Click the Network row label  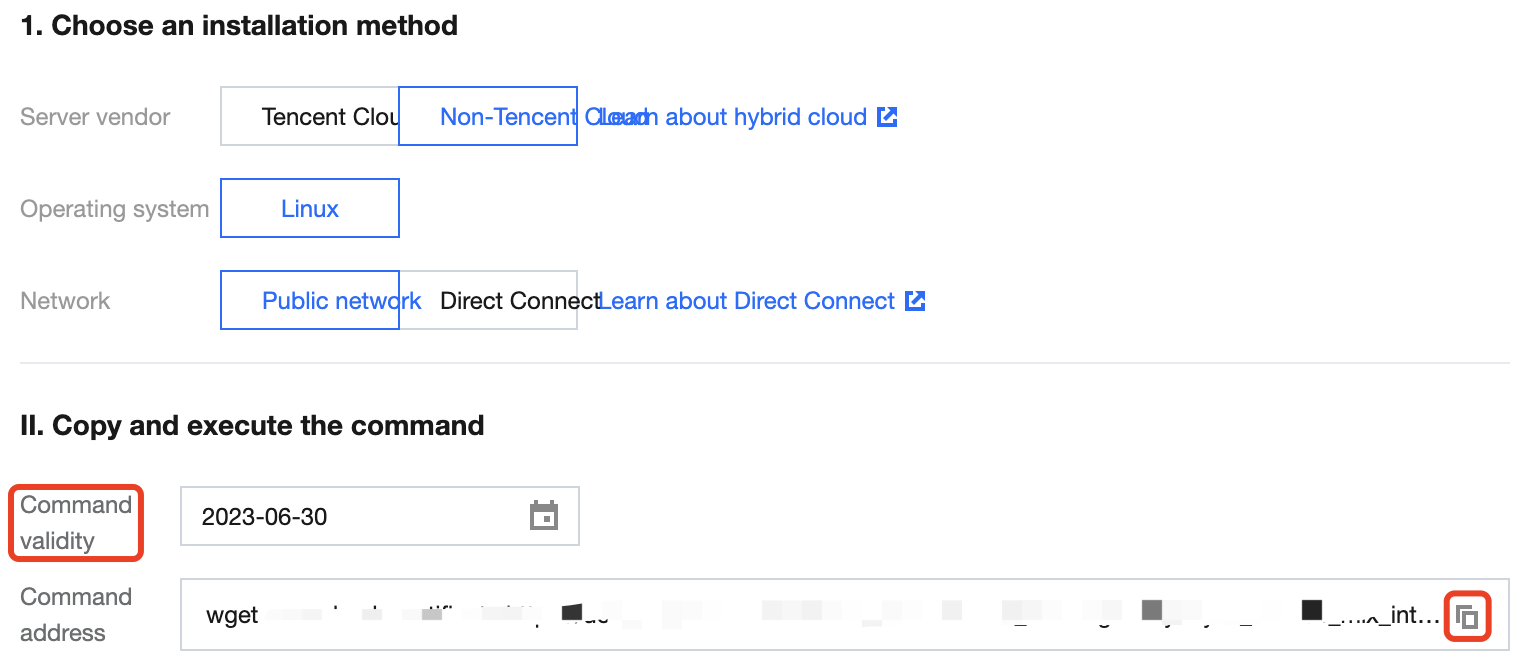coord(65,301)
